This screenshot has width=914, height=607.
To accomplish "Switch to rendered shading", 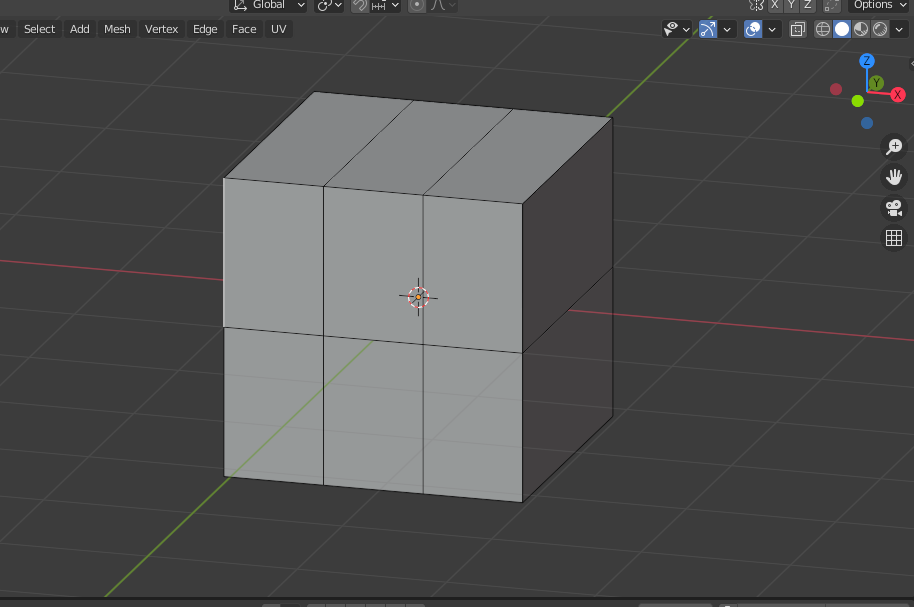I will click(x=880, y=29).
